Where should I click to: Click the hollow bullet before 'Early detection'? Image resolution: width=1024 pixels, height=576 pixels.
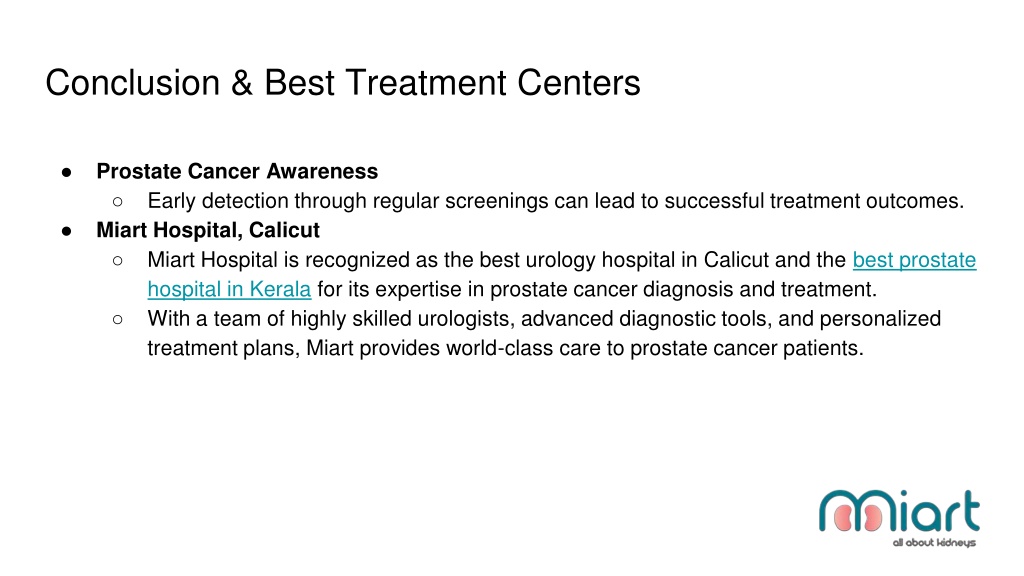coord(118,202)
